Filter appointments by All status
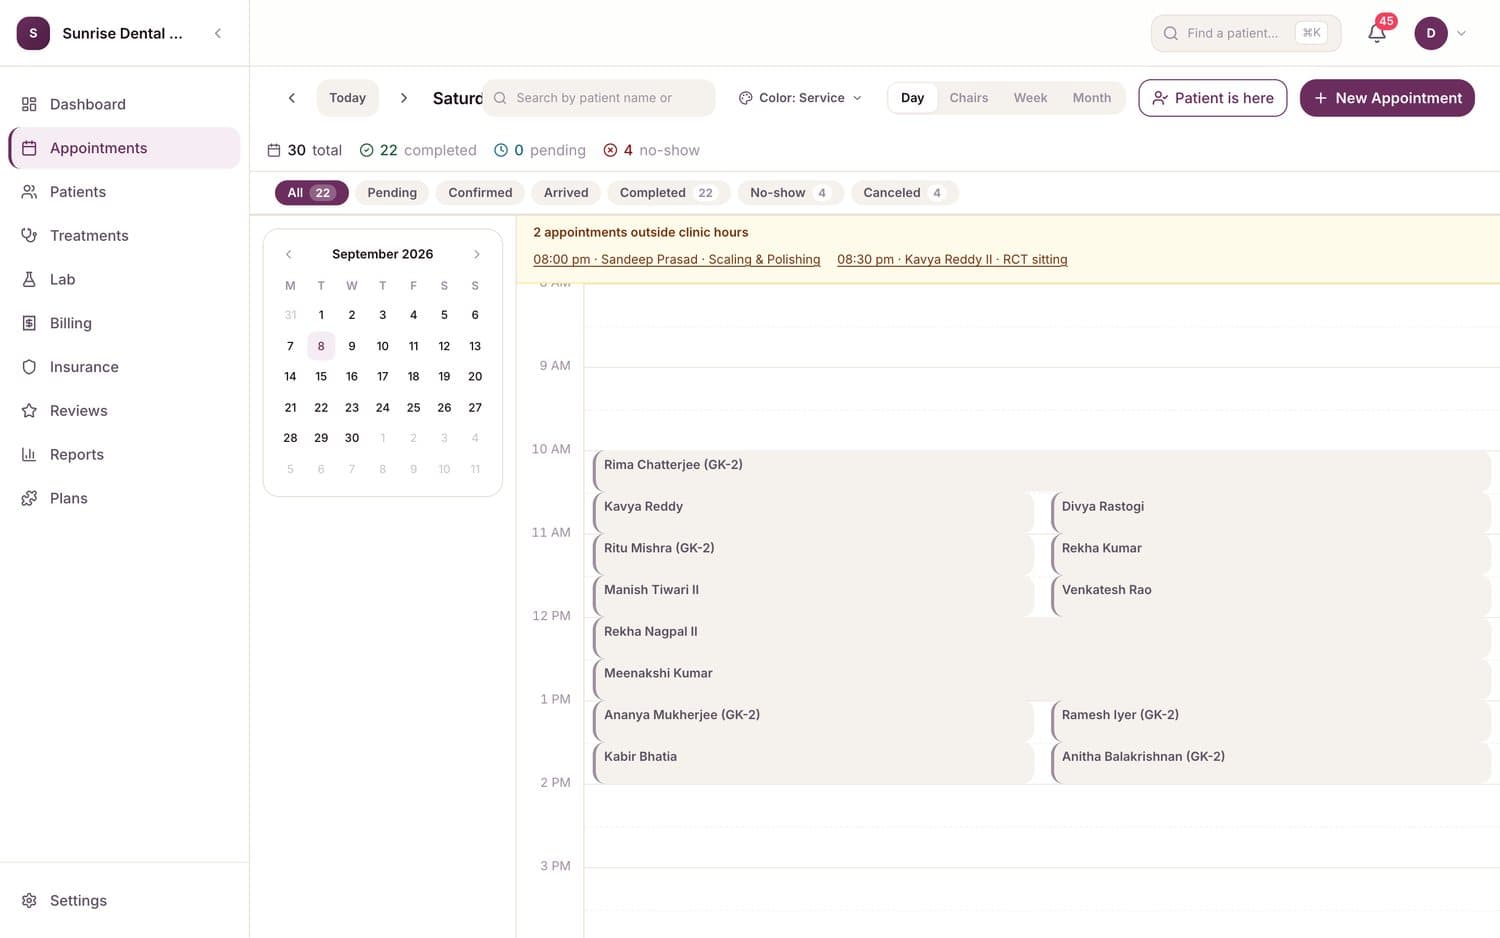 [x=311, y=193]
